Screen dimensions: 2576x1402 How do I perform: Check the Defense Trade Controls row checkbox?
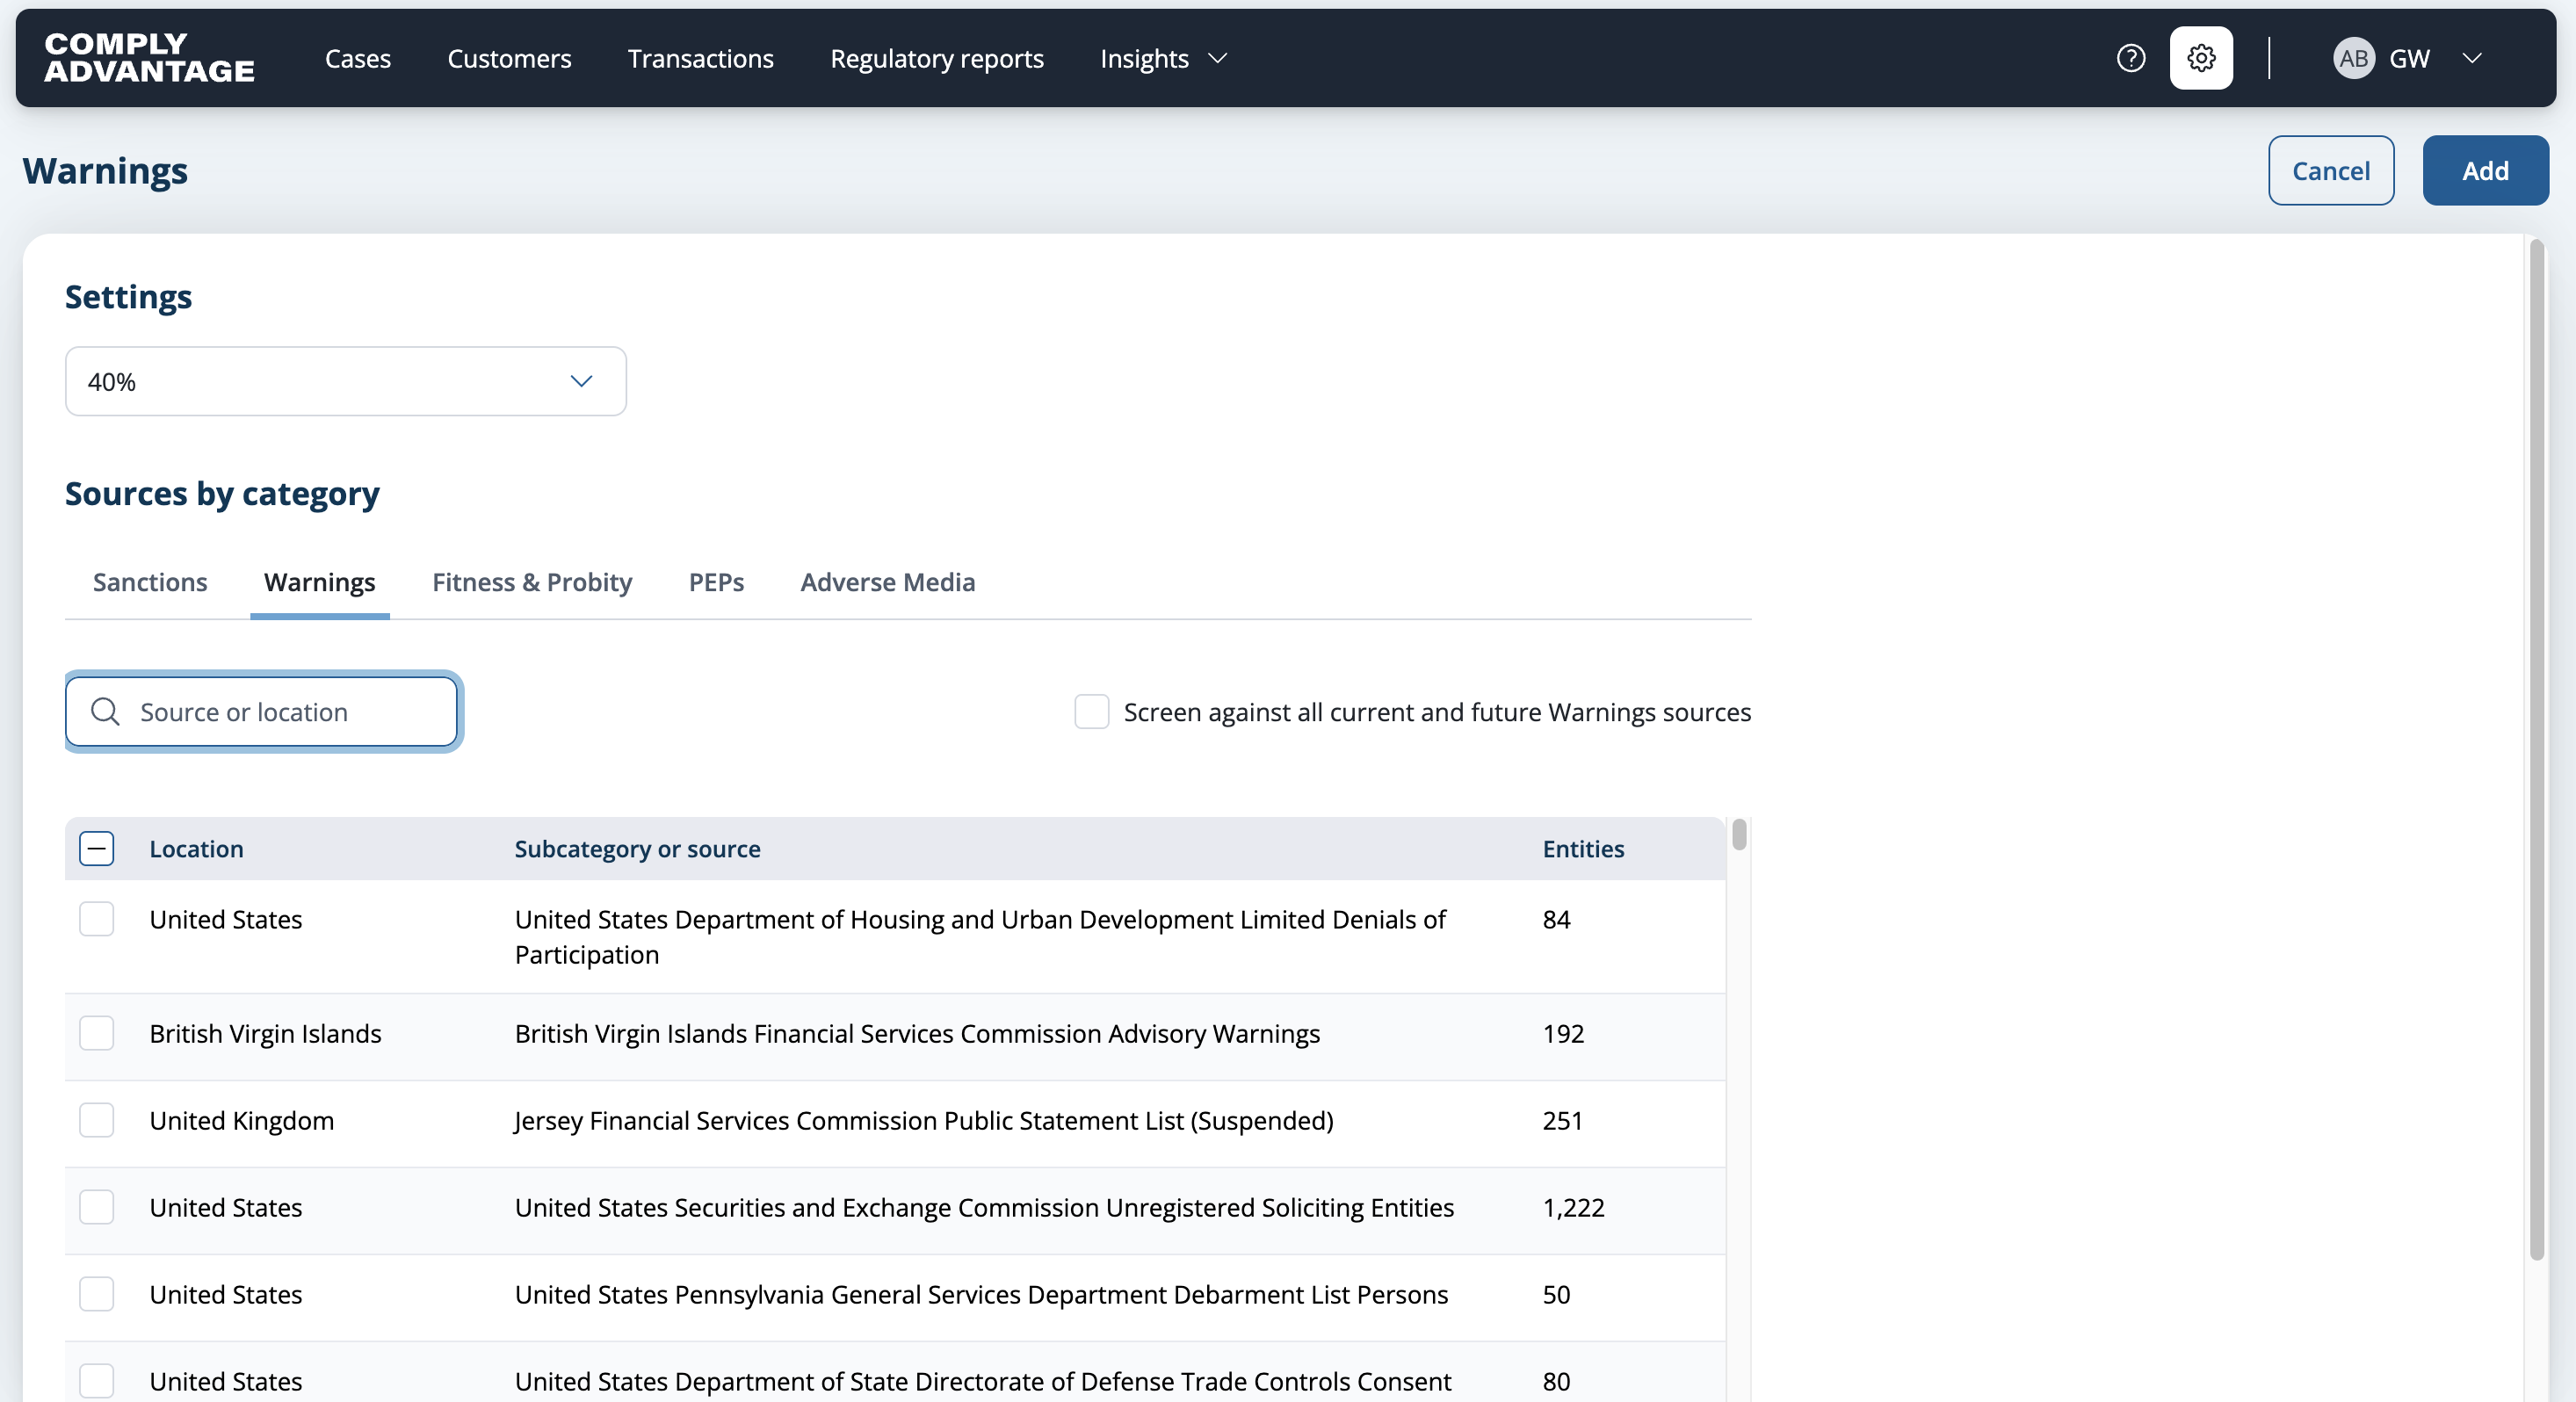pyautogui.click(x=96, y=1380)
